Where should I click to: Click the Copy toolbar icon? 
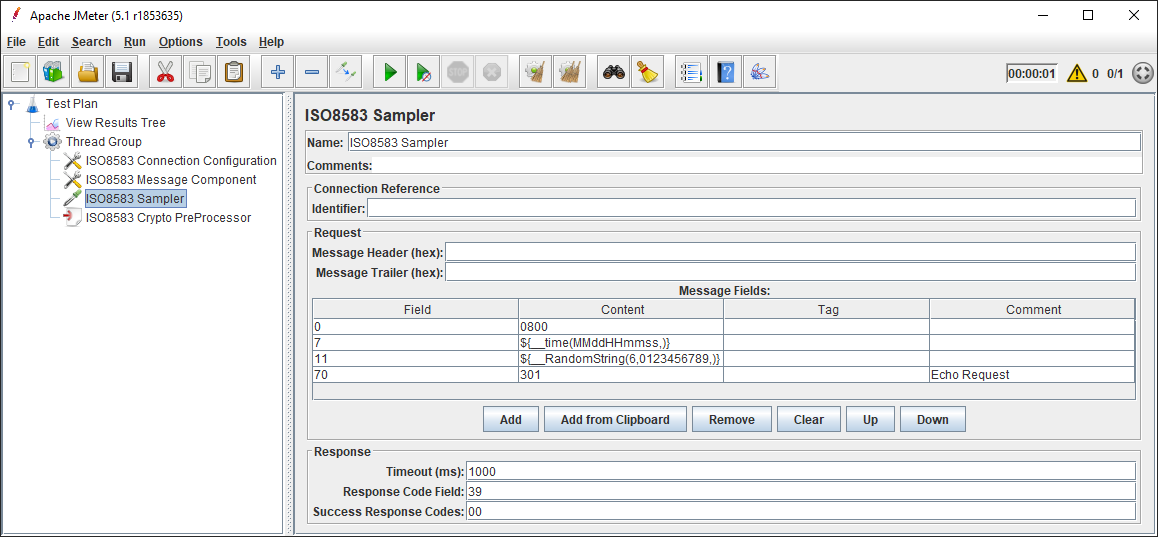point(199,72)
